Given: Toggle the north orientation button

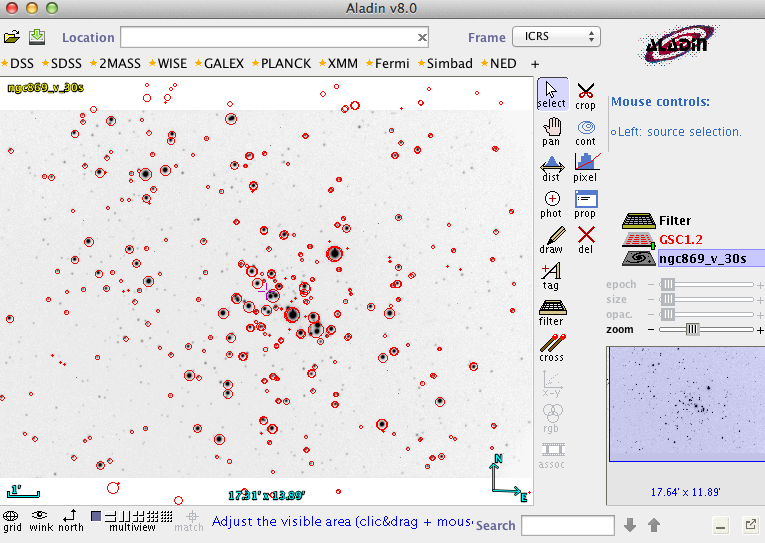Looking at the screenshot, I should tap(71, 521).
